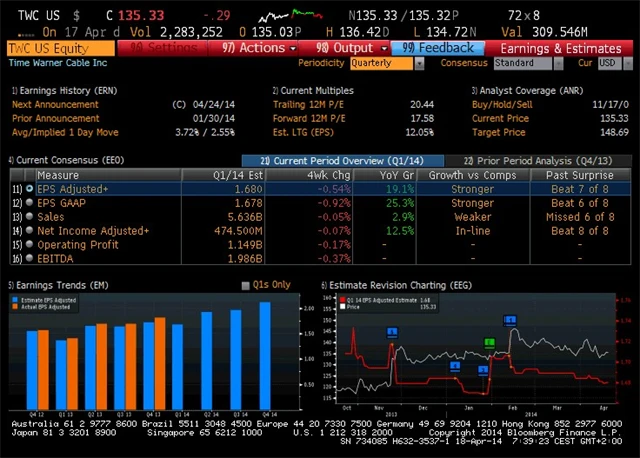The image size is (640, 458).
Task: Open the Settings button in toolbar
Action: coord(165,48)
